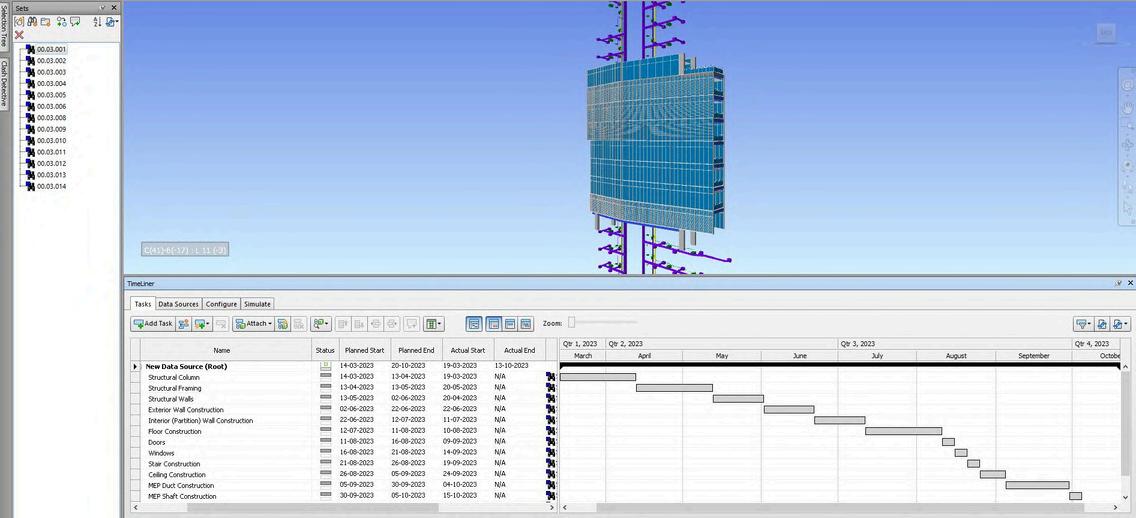Click the Insert Task icon next to Add Task

pyautogui.click(x=184, y=324)
